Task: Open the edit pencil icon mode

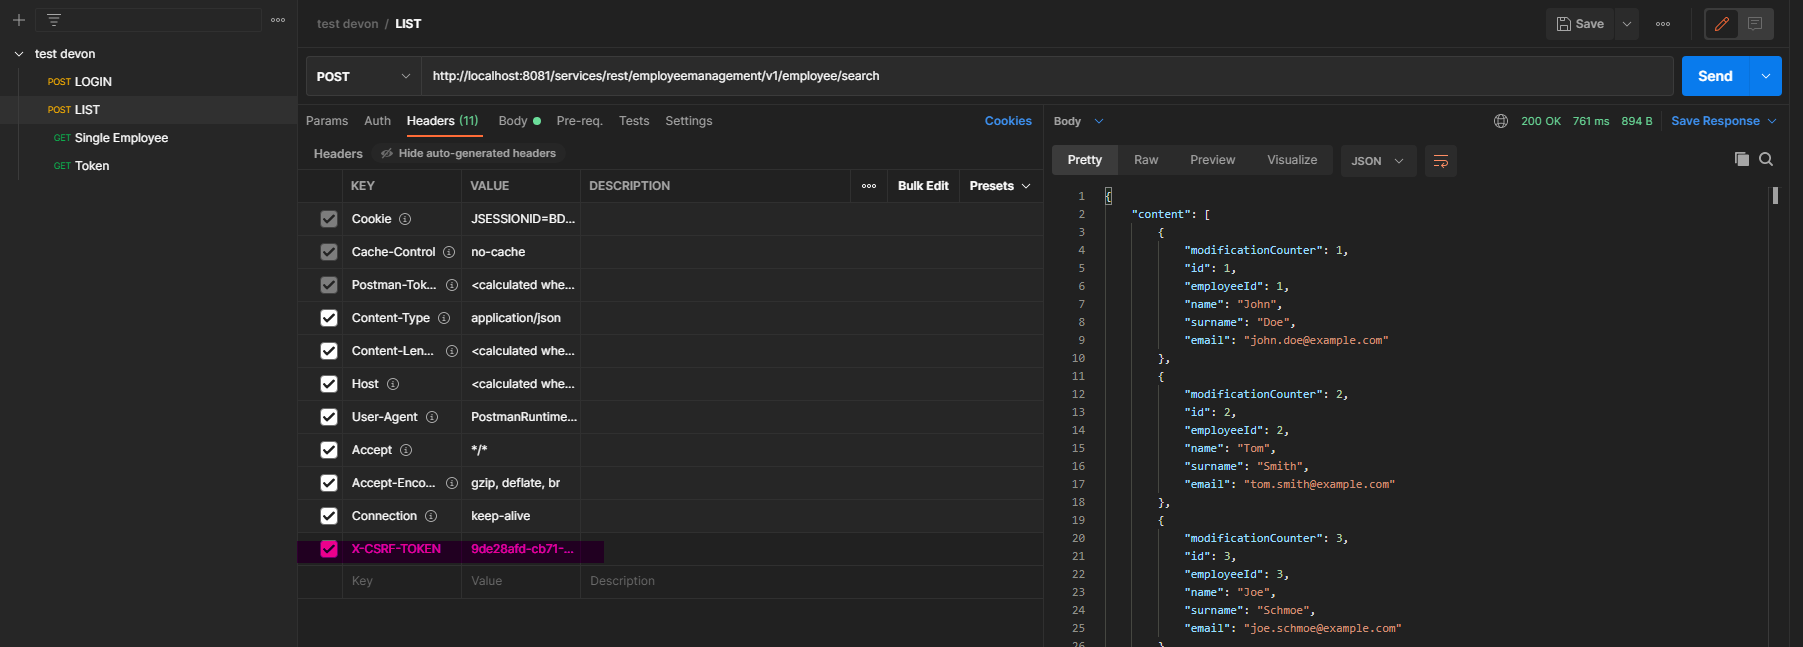Action: click(x=1721, y=24)
